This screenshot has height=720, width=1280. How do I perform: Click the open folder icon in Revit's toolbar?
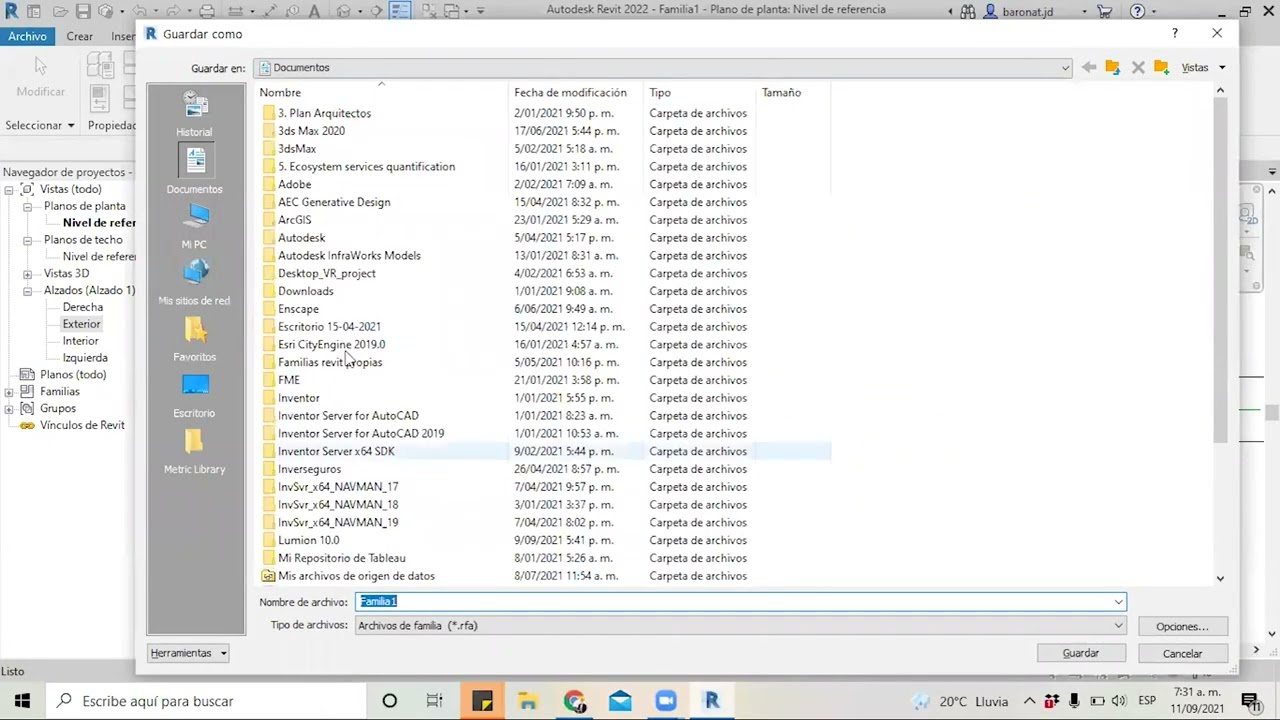(x=58, y=11)
